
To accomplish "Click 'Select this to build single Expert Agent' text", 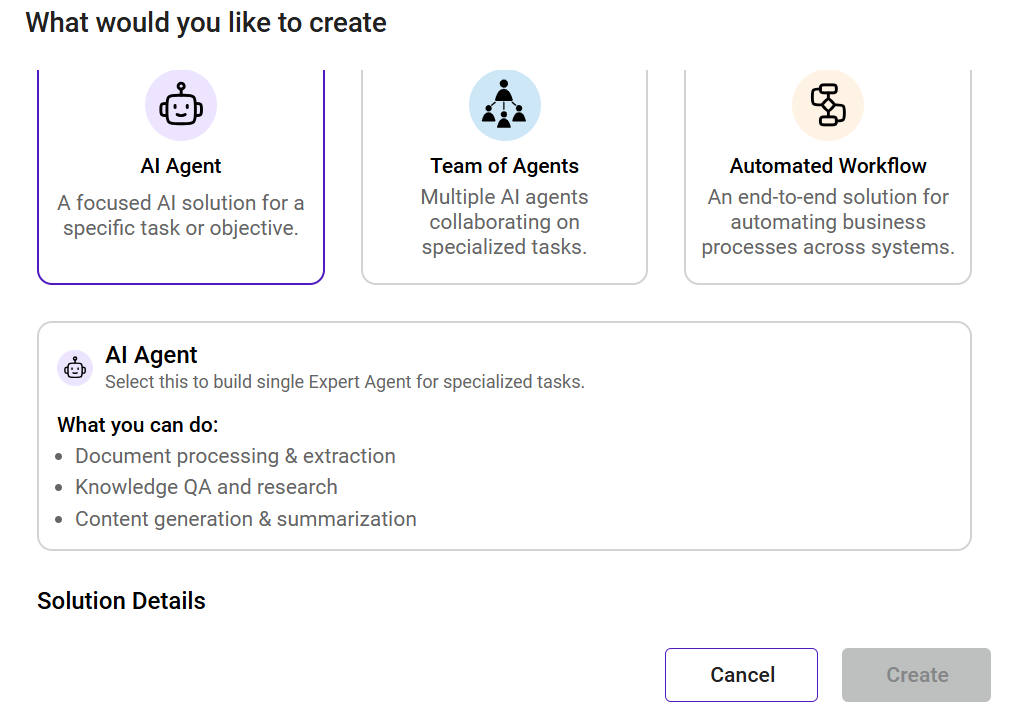I will click(x=345, y=382).
